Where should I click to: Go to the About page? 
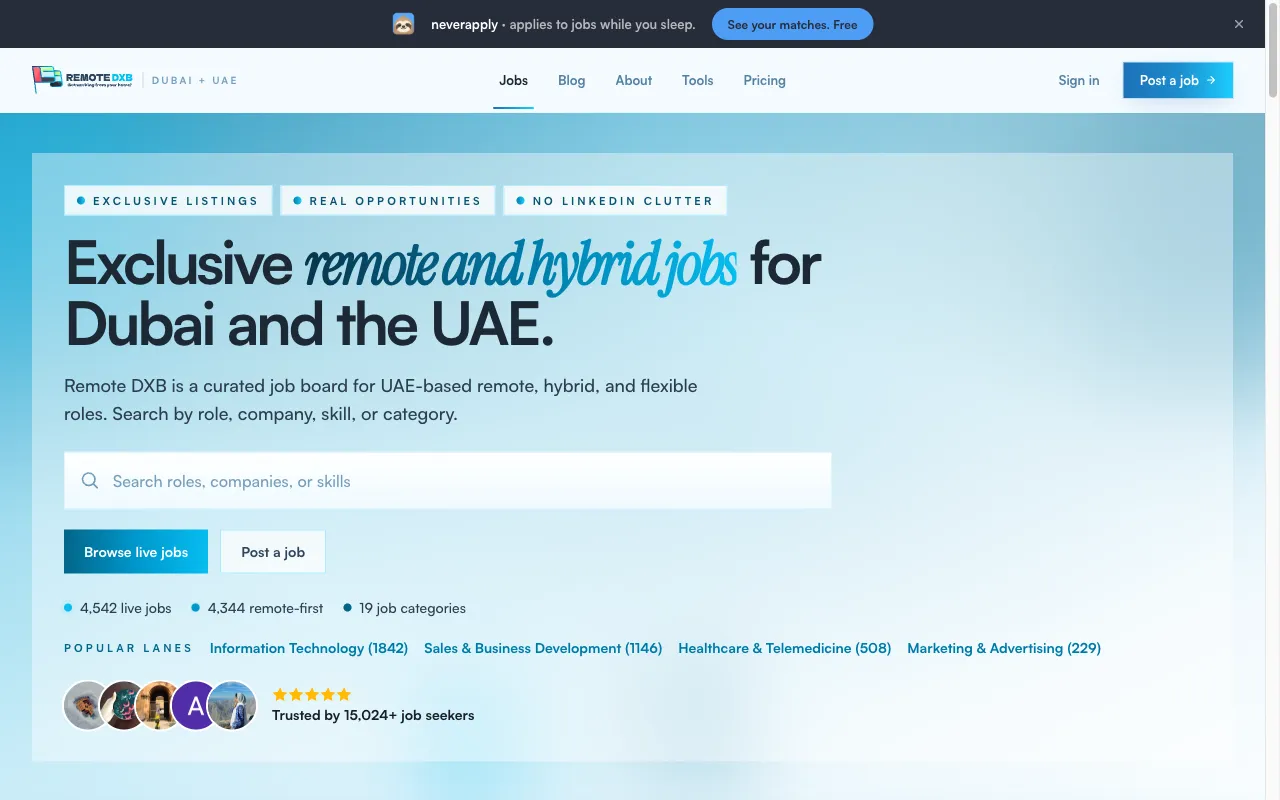634,80
